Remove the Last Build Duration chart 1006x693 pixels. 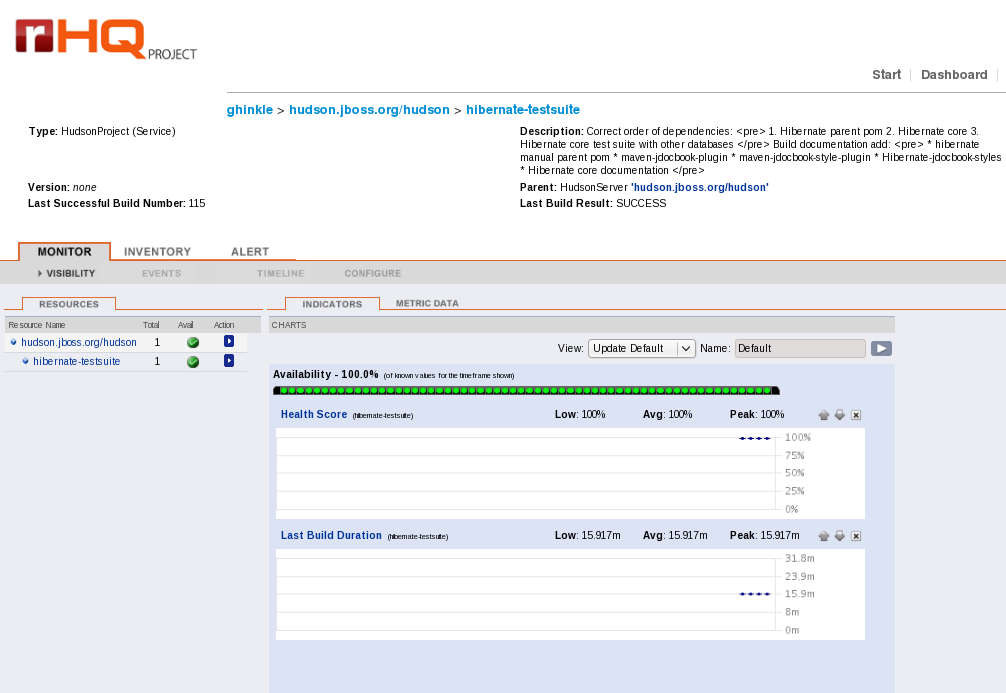(856, 536)
